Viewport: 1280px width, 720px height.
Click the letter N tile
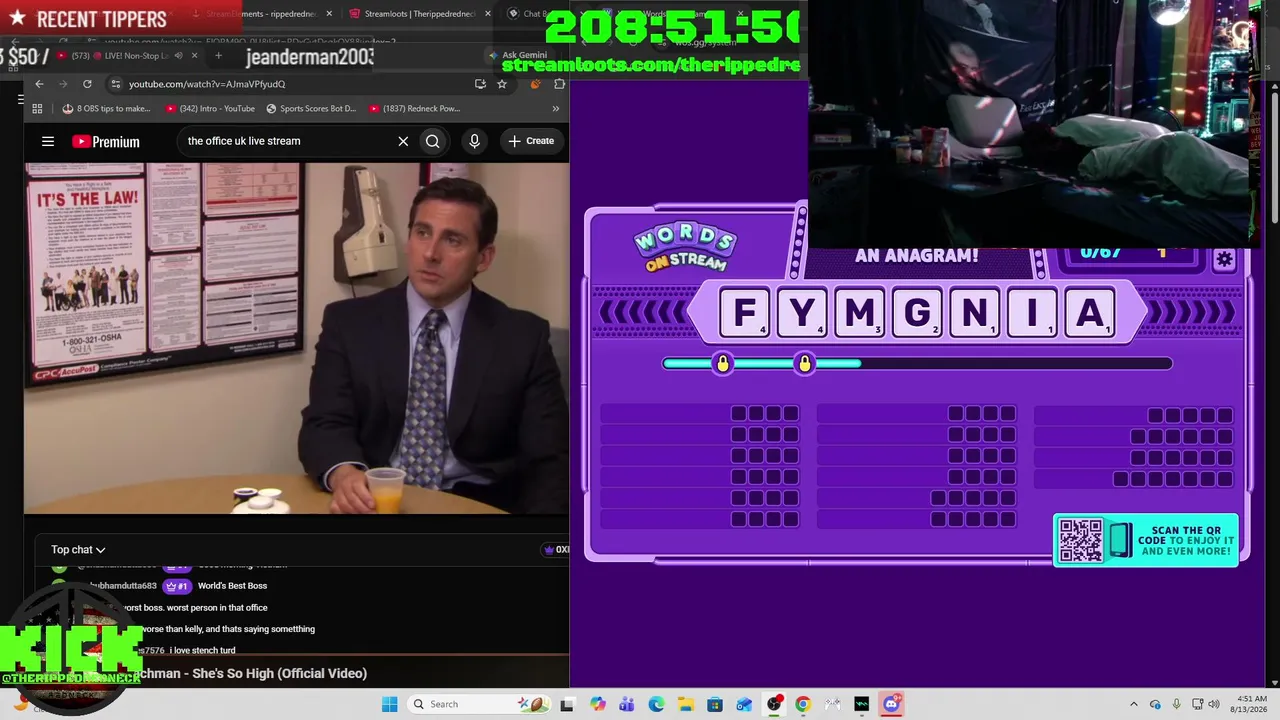975,313
